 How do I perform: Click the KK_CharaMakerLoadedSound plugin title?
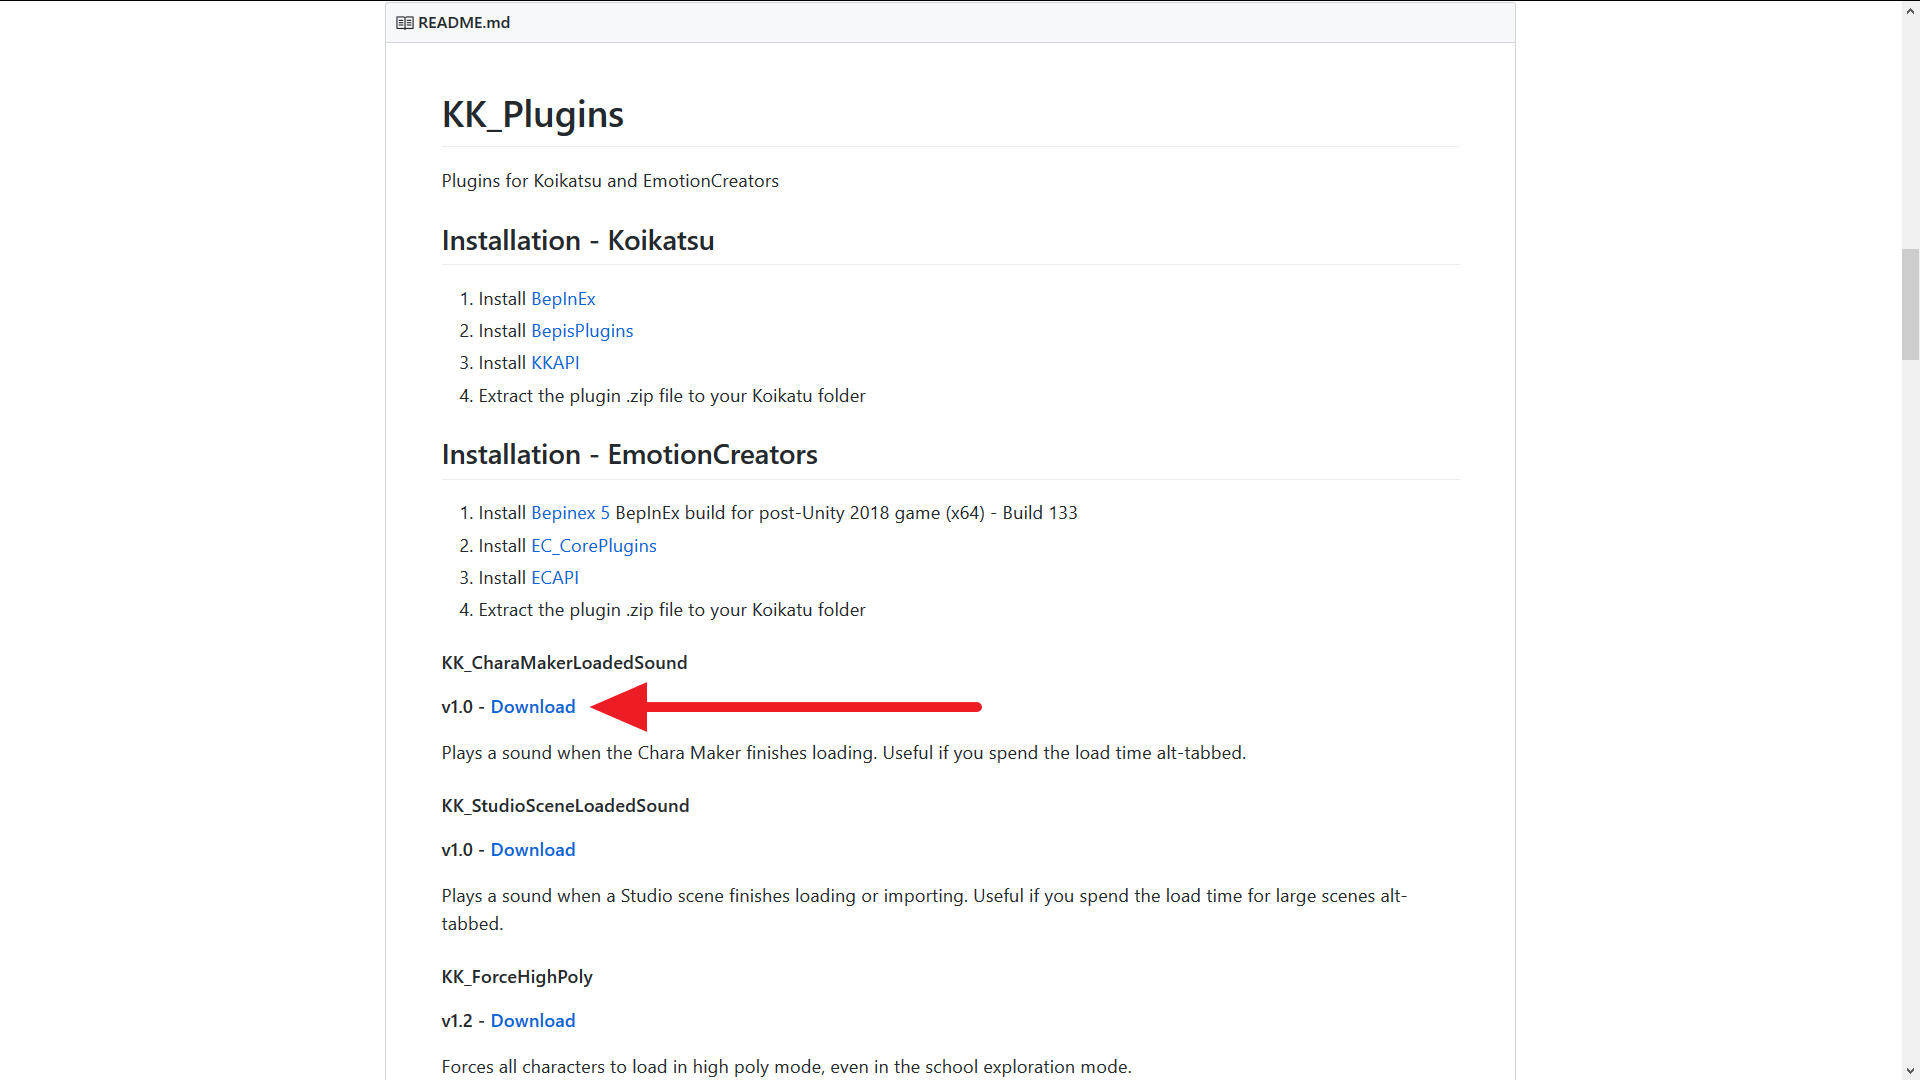[565, 663]
